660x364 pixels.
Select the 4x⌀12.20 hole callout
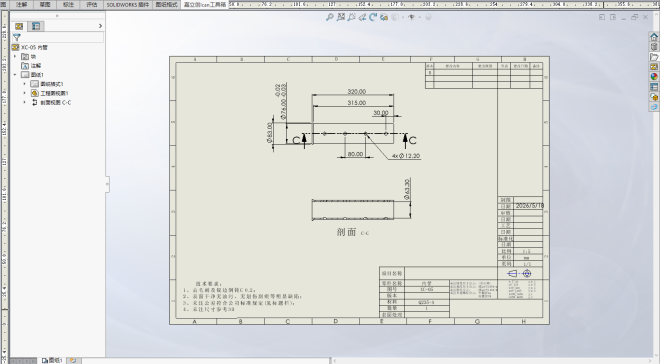tap(406, 156)
